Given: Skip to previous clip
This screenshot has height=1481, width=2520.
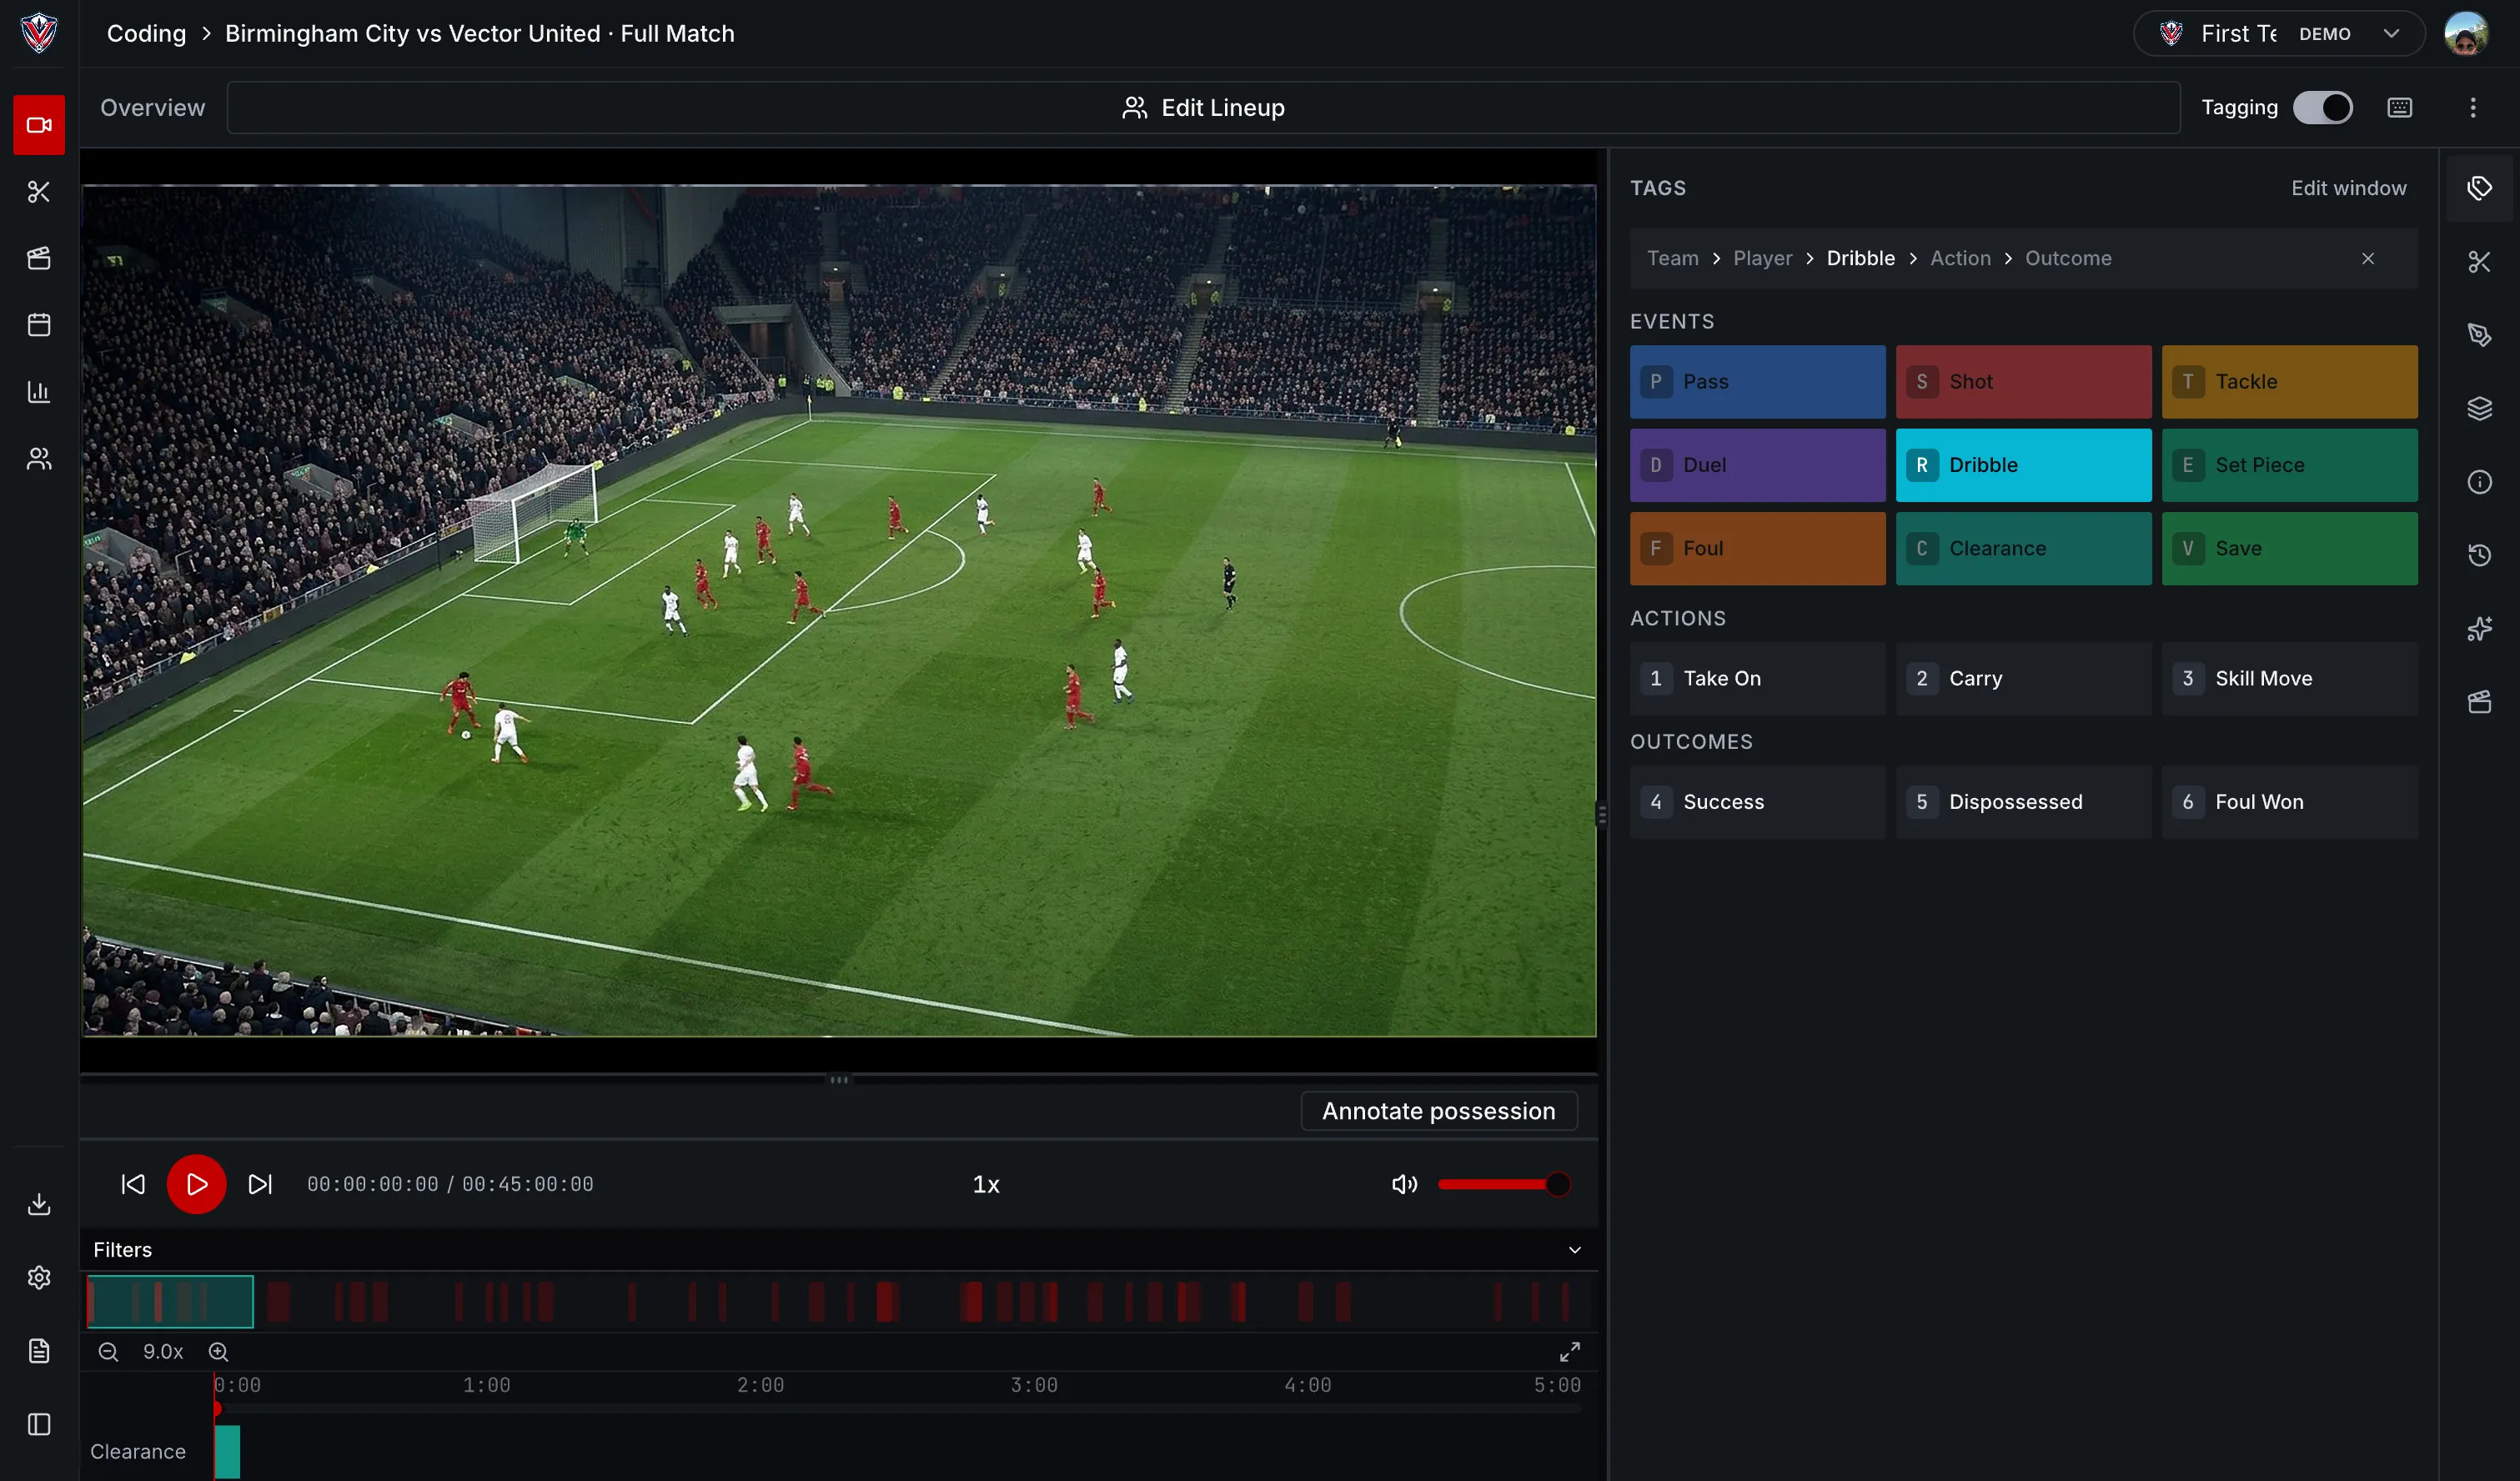Looking at the screenshot, I should pyautogui.click(x=133, y=1184).
